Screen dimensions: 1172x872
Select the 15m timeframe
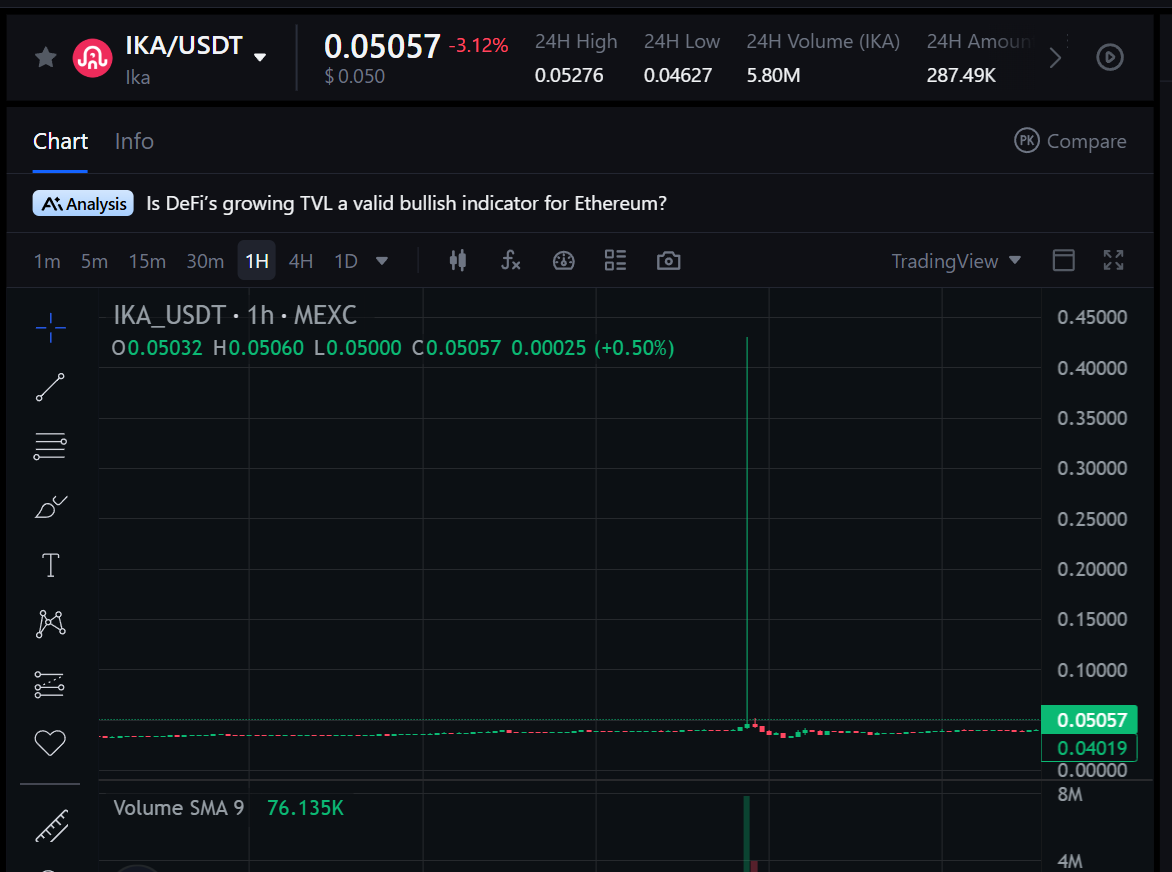tap(147, 261)
